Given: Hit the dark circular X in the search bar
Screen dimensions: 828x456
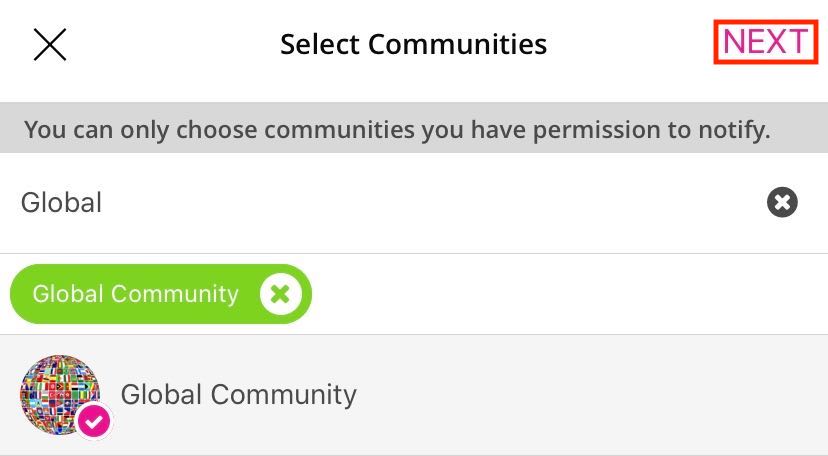Looking at the screenshot, I should [782, 203].
